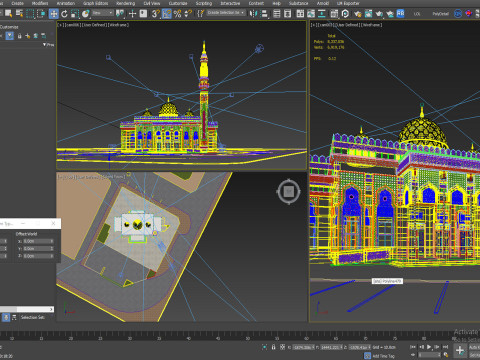
Task: Go to the start frame of the animation
Action: click(x=413, y=347)
